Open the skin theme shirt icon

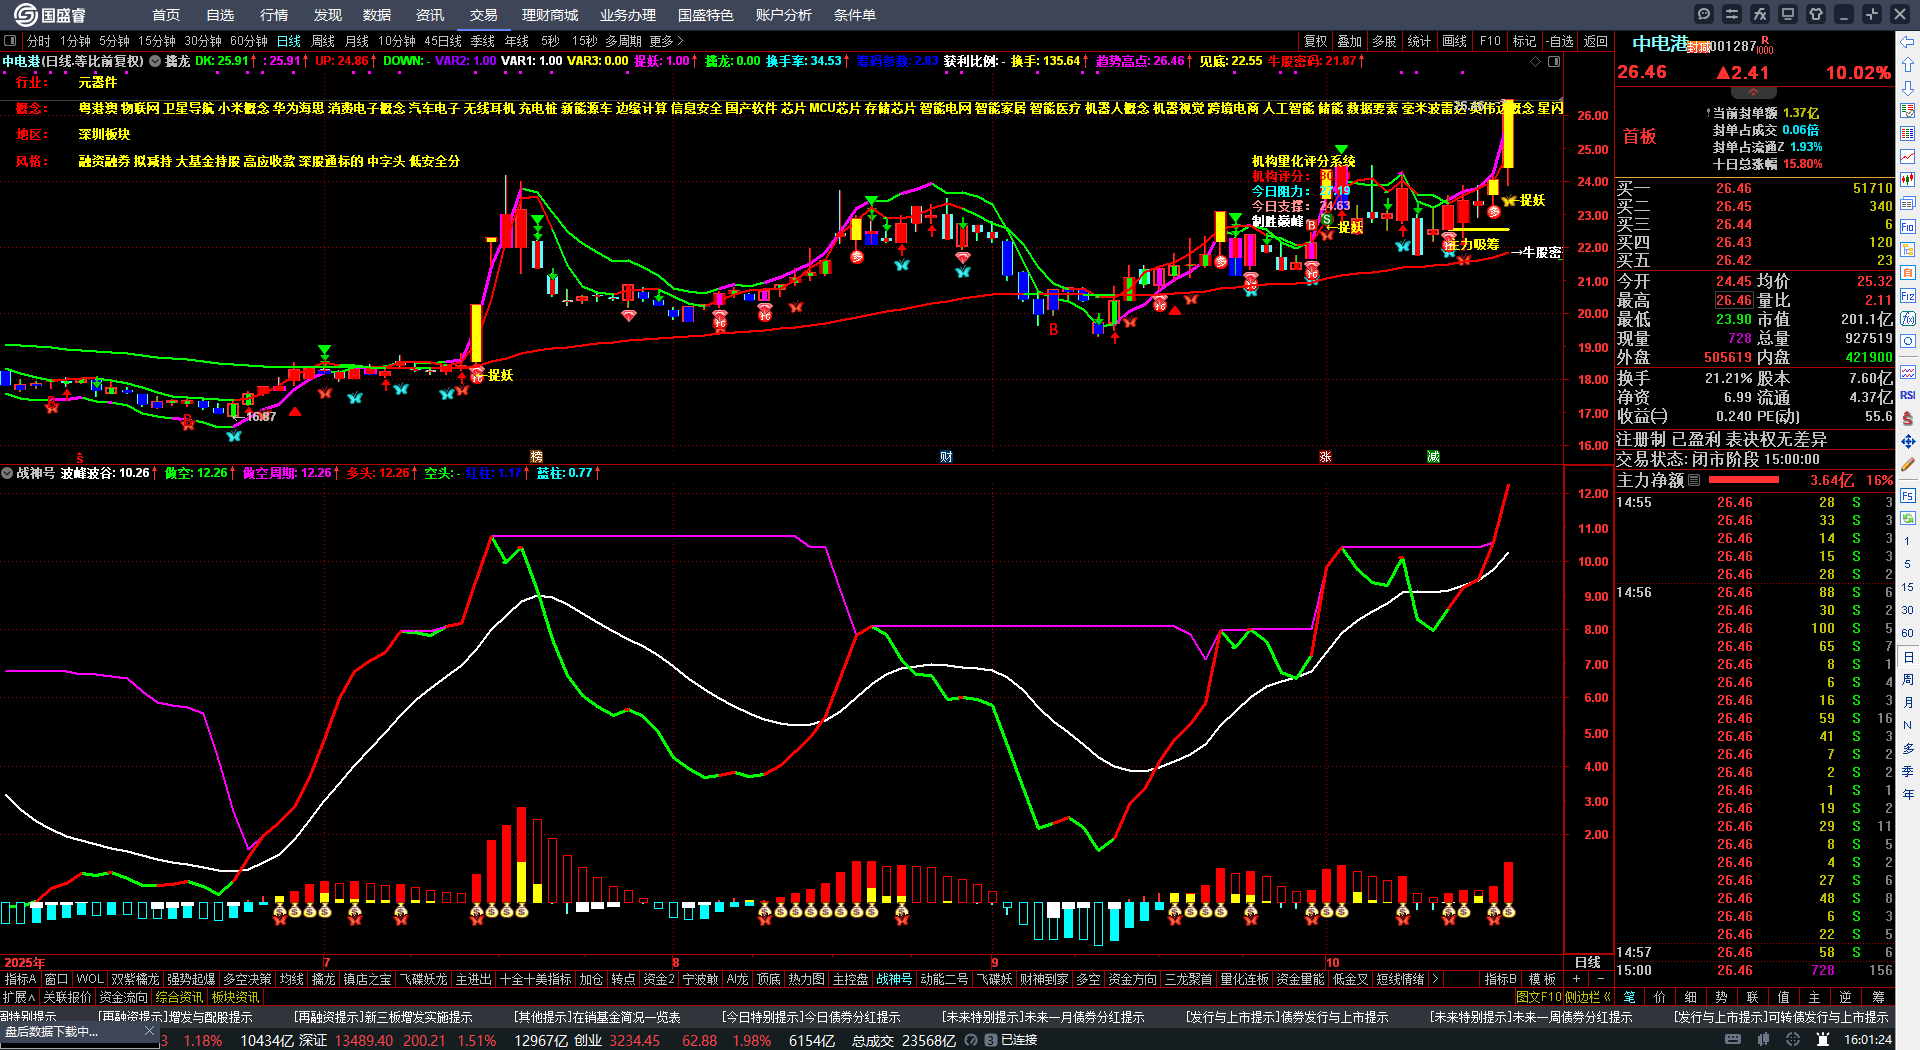point(1816,14)
